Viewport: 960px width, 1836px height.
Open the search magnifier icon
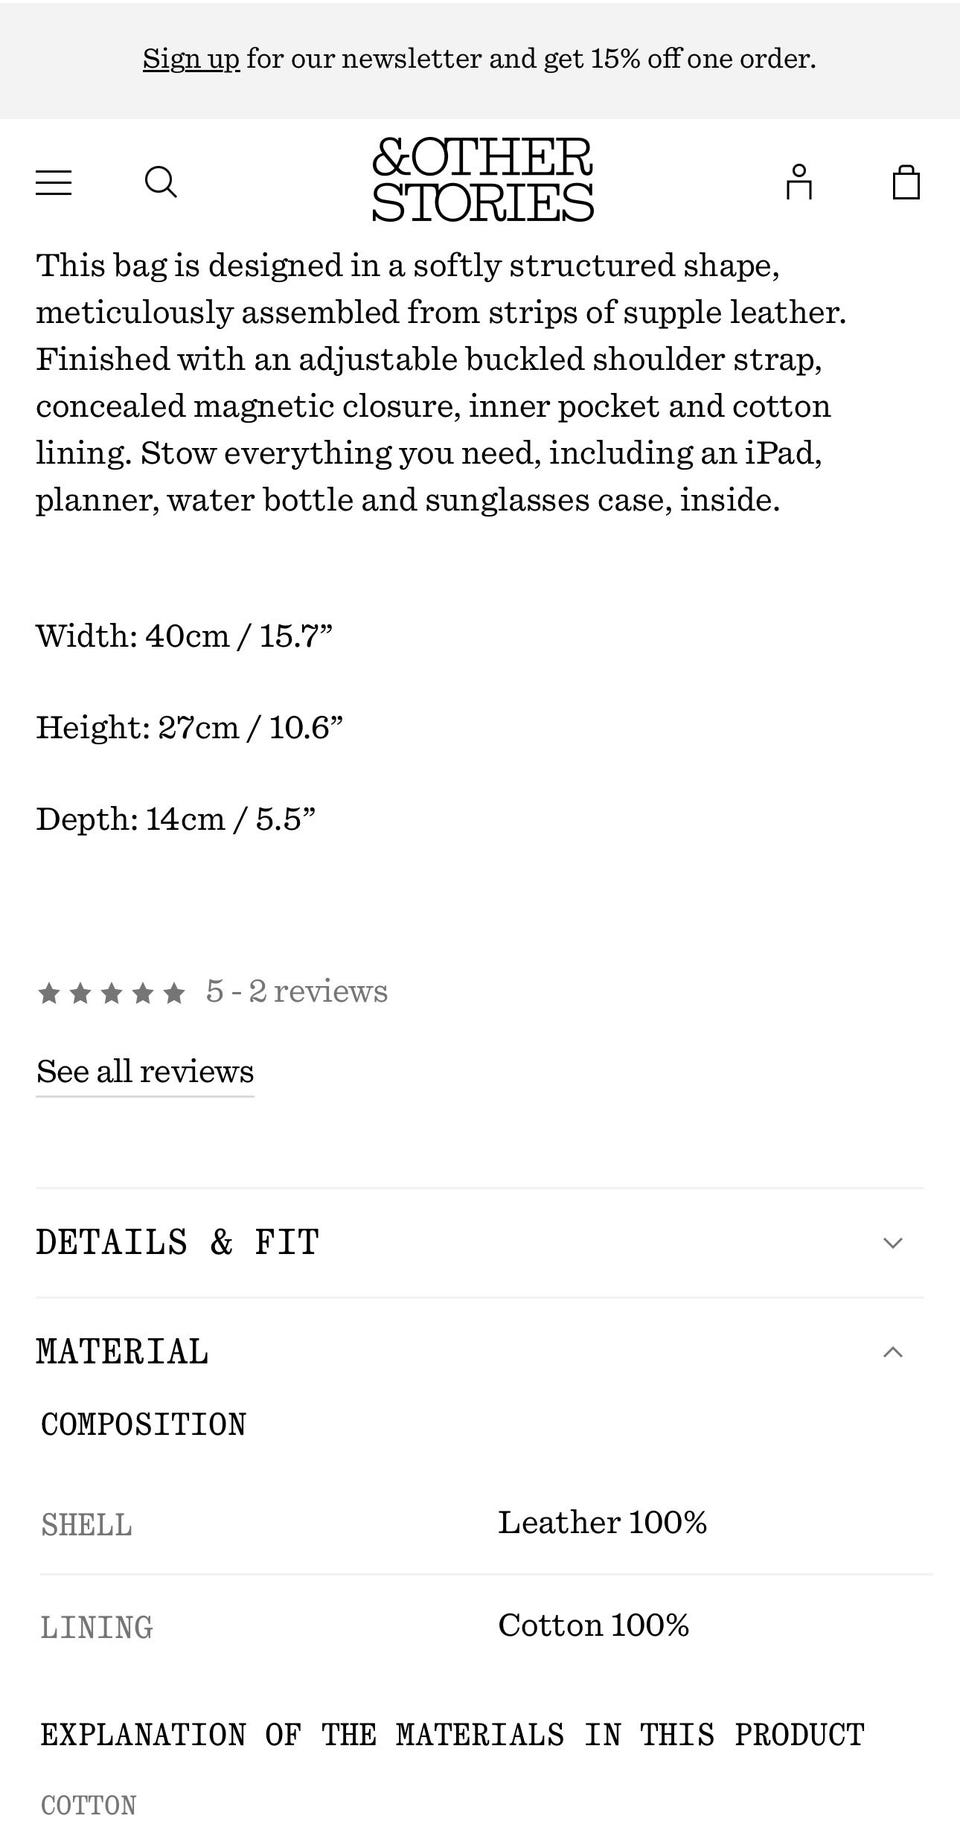161,182
